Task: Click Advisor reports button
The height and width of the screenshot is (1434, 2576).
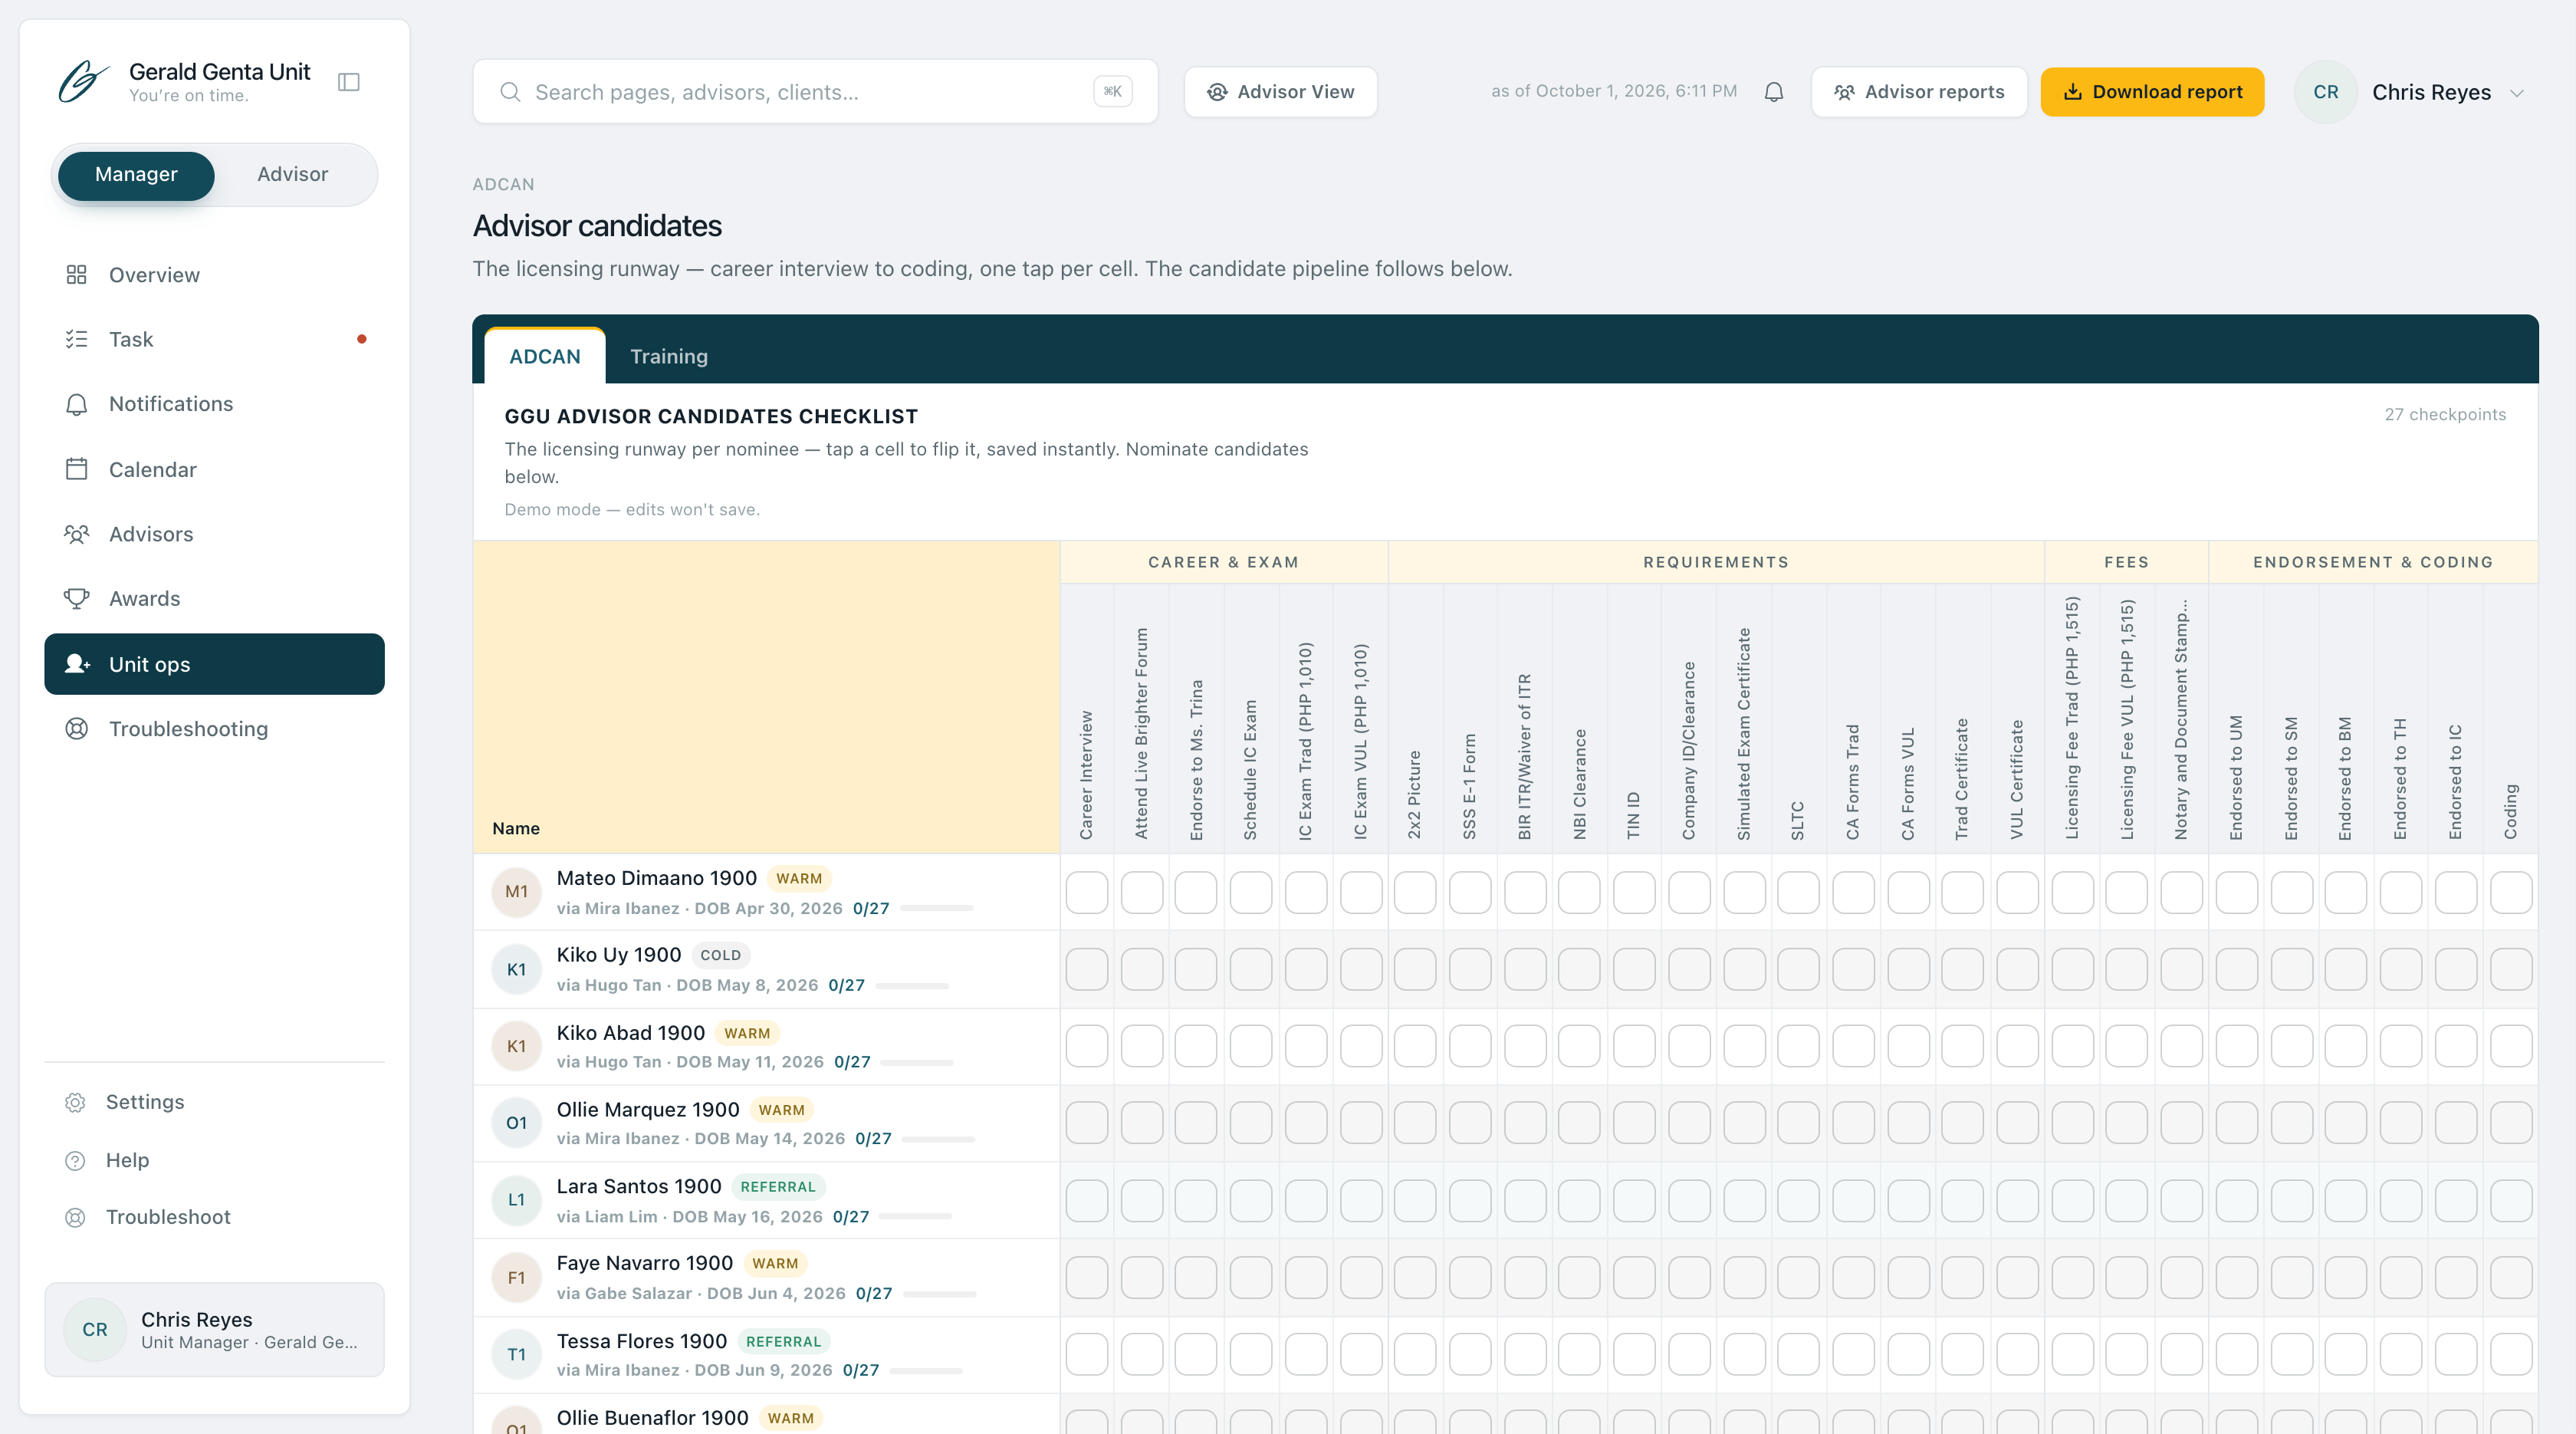Action: coord(1919,92)
